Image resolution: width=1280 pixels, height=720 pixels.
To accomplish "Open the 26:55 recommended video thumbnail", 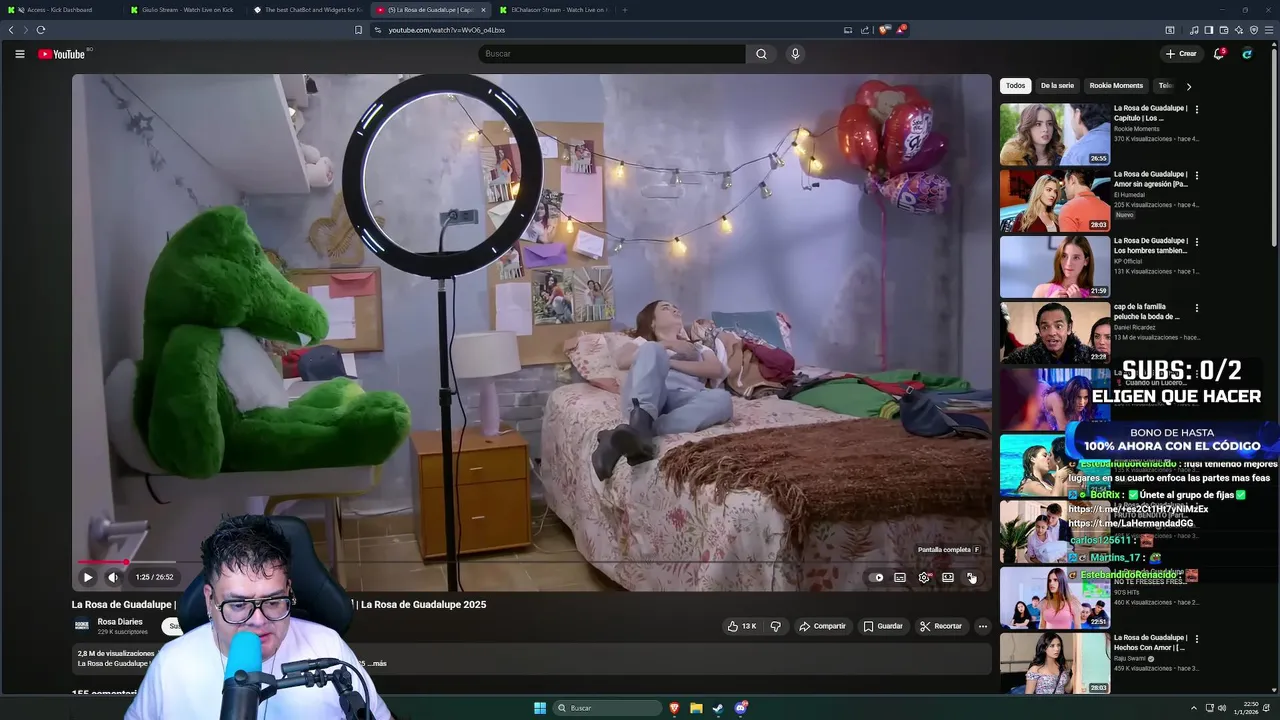I will pos(1055,134).
